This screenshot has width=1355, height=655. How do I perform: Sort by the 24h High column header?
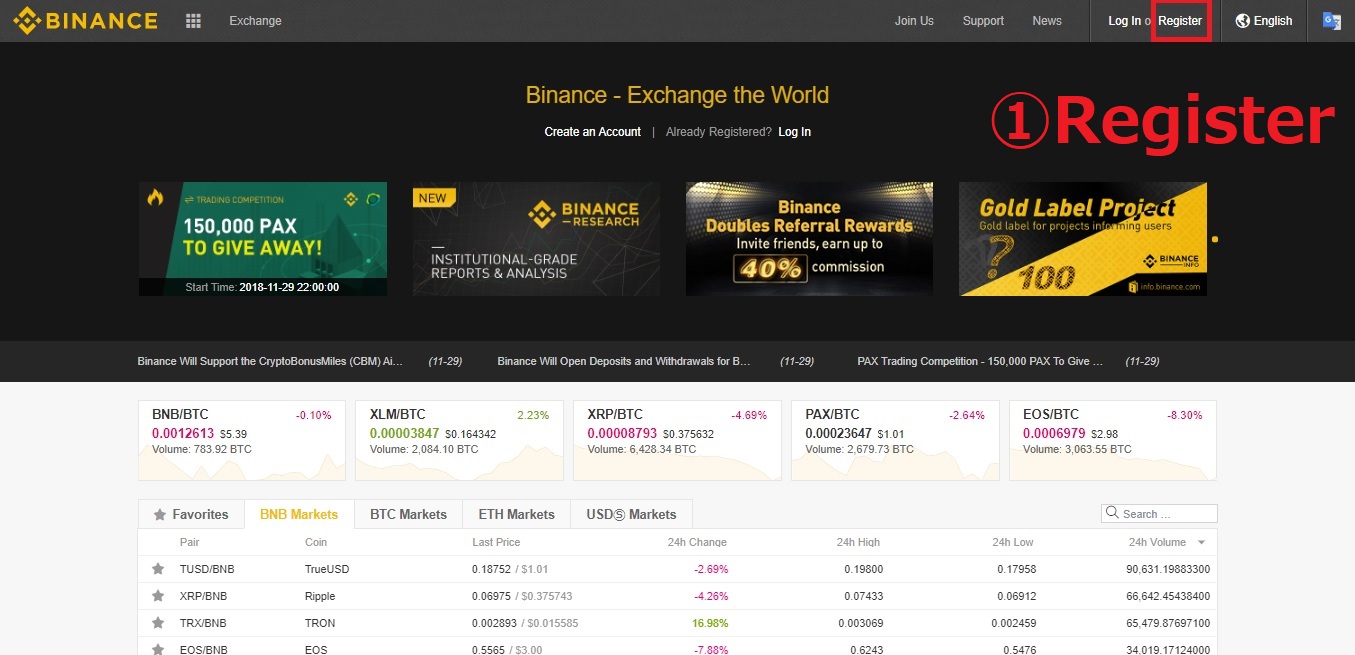point(858,542)
